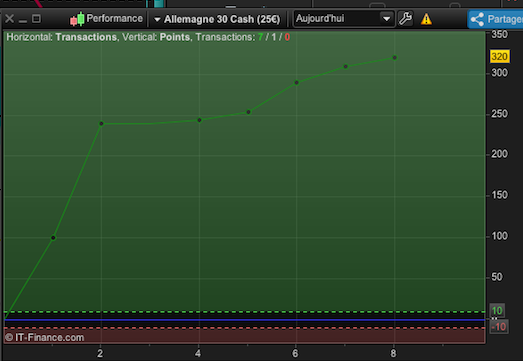Click the yellow 320 value marker
The height and width of the screenshot is (361, 523).
499,56
